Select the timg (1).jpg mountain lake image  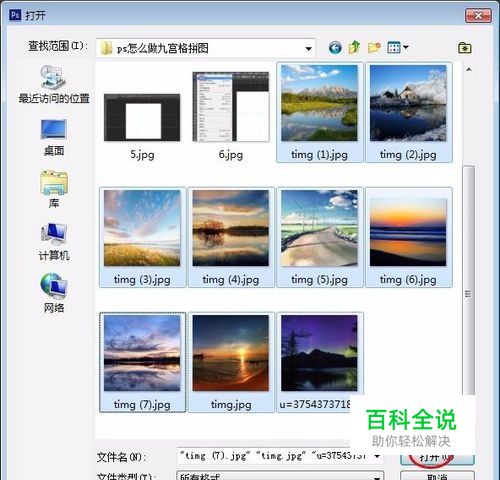[x=319, y=103]
